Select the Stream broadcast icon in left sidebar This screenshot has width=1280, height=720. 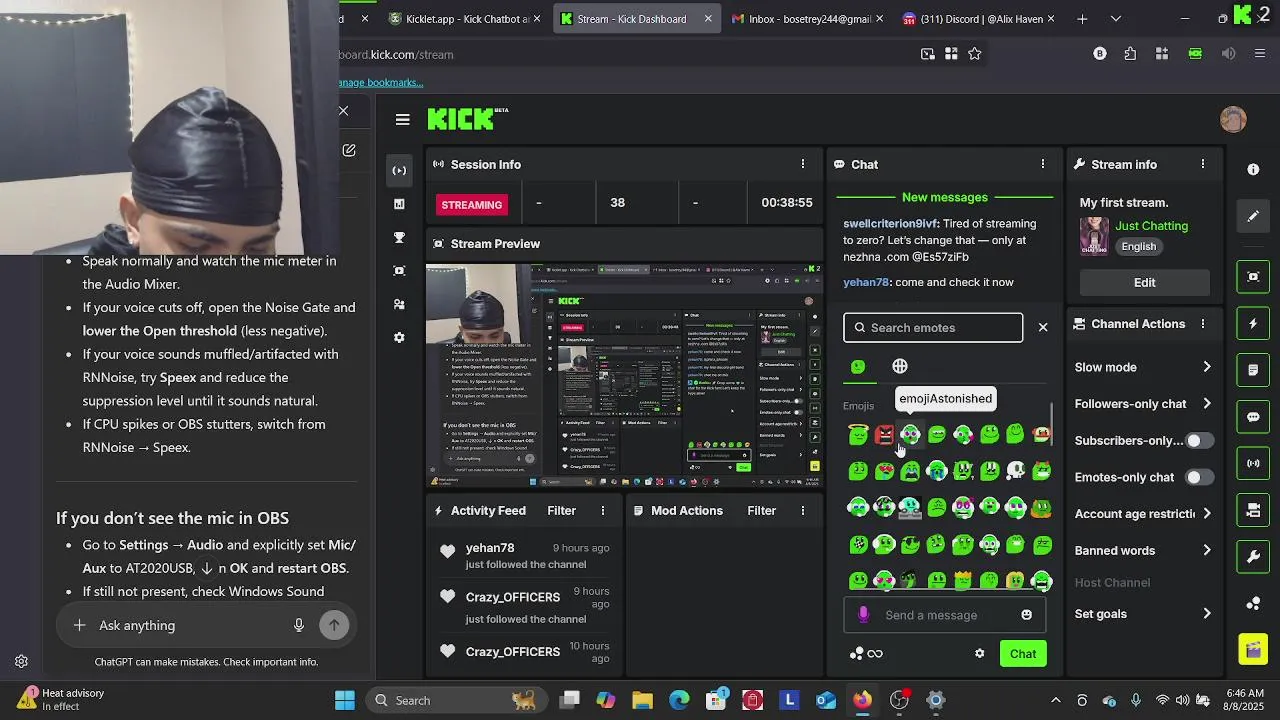(399, 170)
